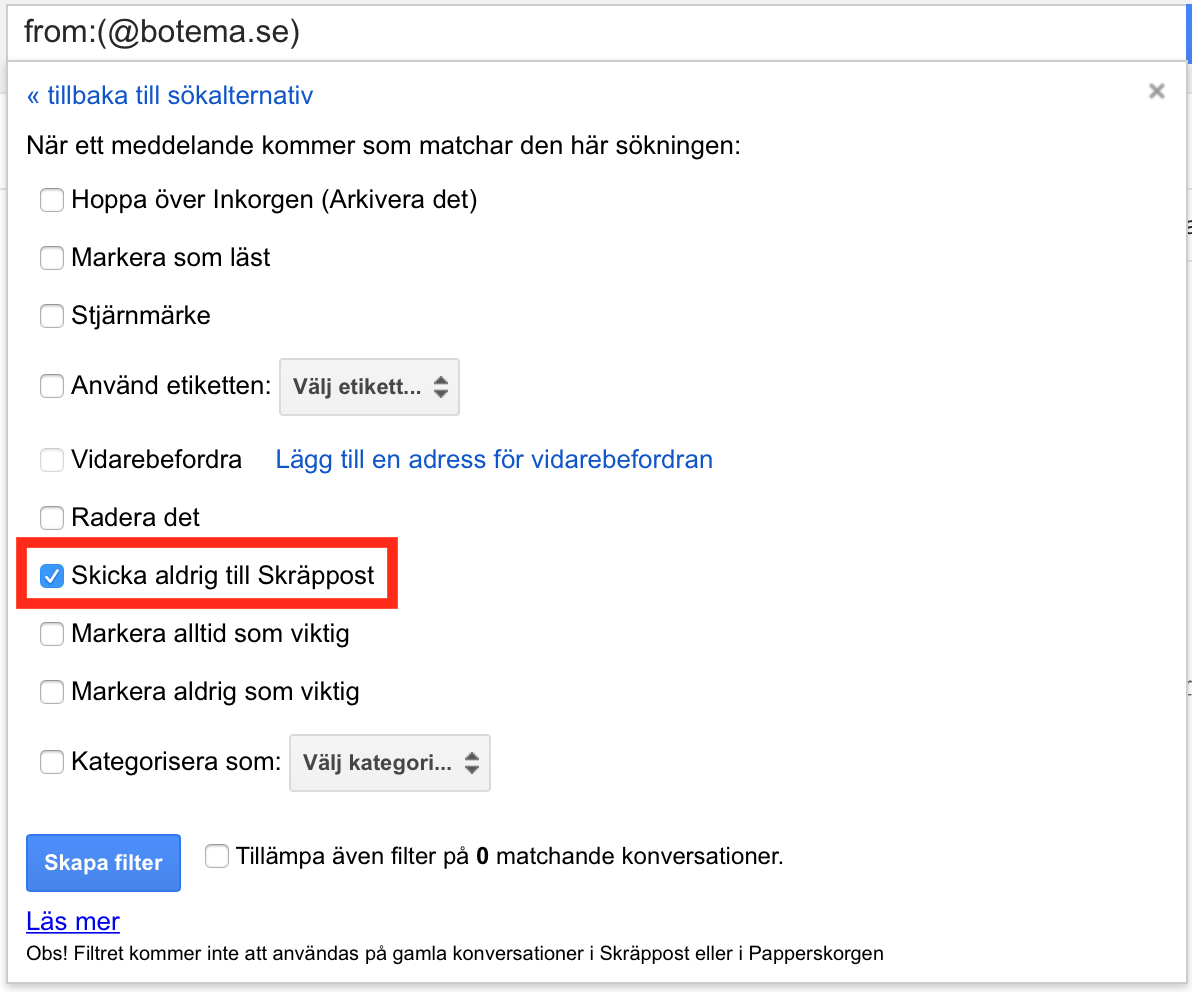Go back via '« tillbaka till sökalternativ'
Screen dimensions: 1192x992
coord(170,96)
